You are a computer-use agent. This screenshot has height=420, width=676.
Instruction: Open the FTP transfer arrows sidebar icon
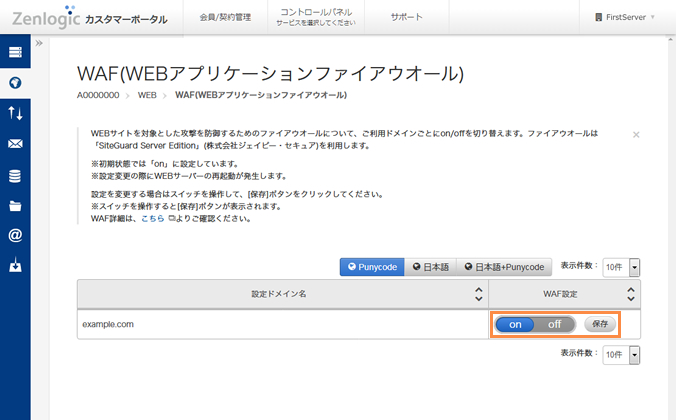[x=15, y=113]
